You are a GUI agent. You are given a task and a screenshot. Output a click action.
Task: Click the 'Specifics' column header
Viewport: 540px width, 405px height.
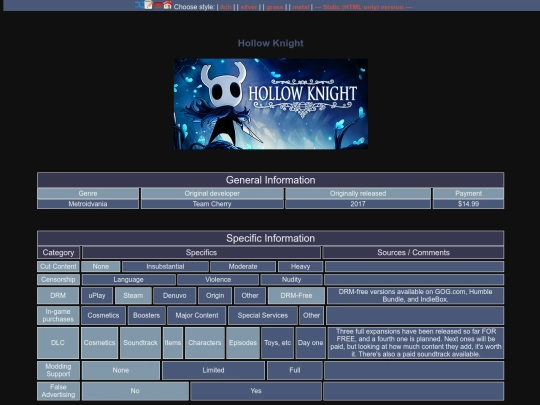point(201,252)
